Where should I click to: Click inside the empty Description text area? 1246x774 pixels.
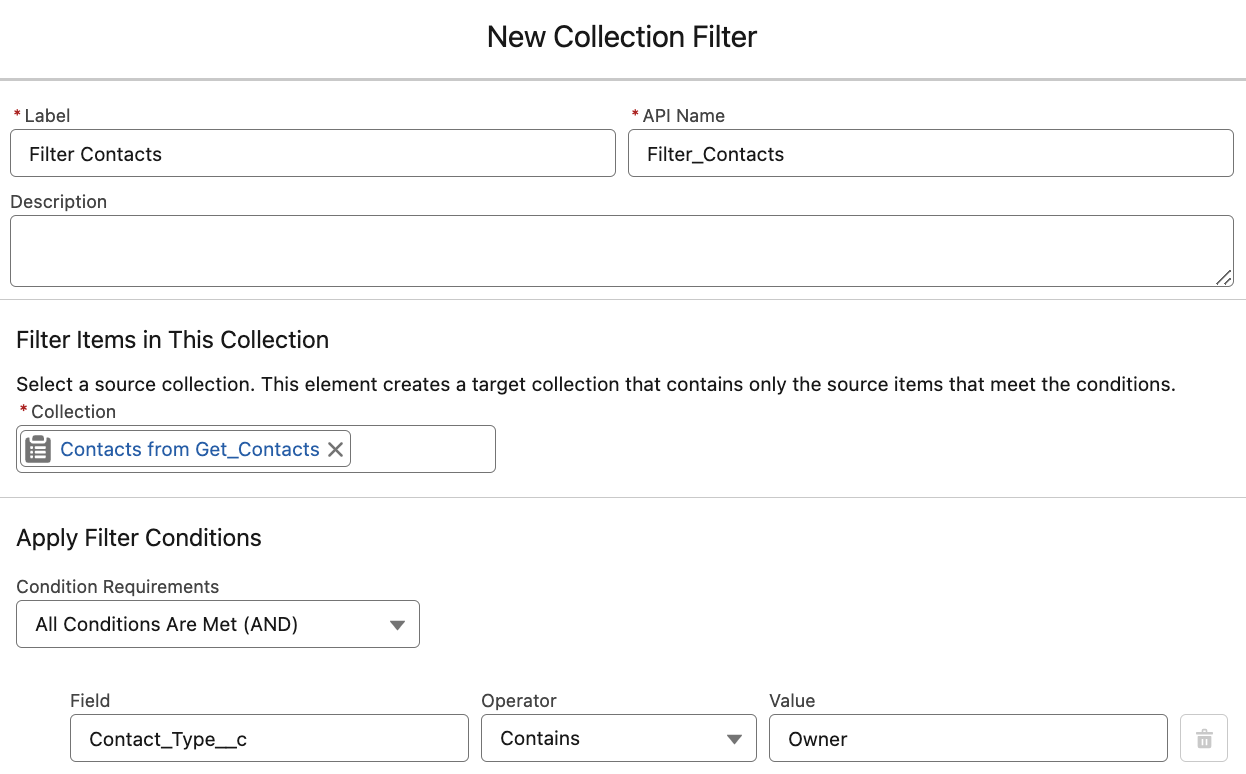[620, 251]
